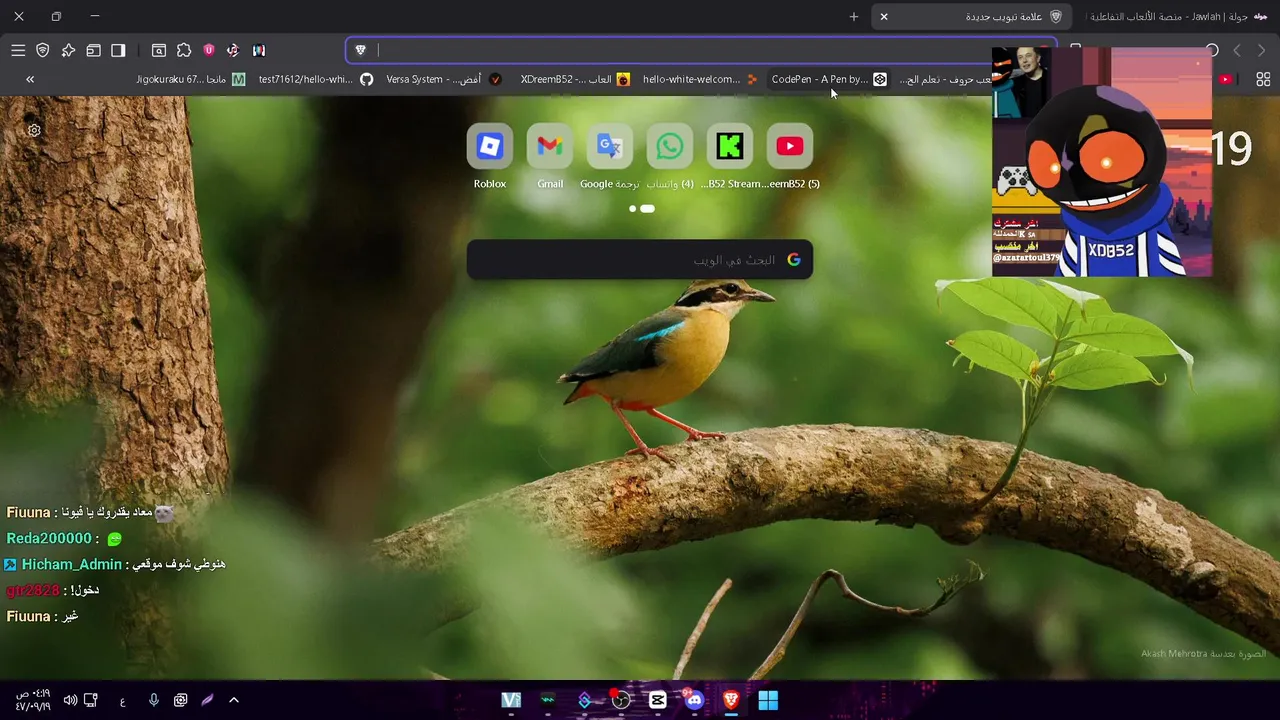Open the hello-white-welcom bookmark

(700, 79)
